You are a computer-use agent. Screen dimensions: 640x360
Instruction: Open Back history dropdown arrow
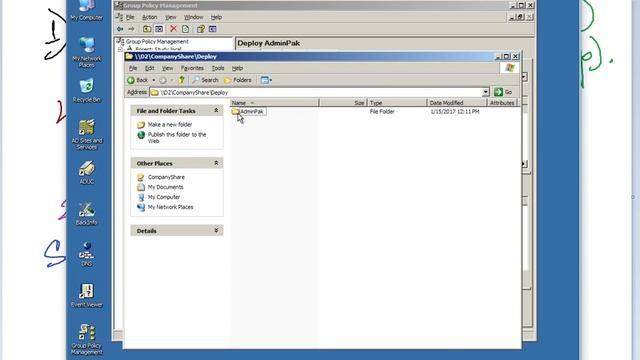pyautogui.click(x=154, y=80)
